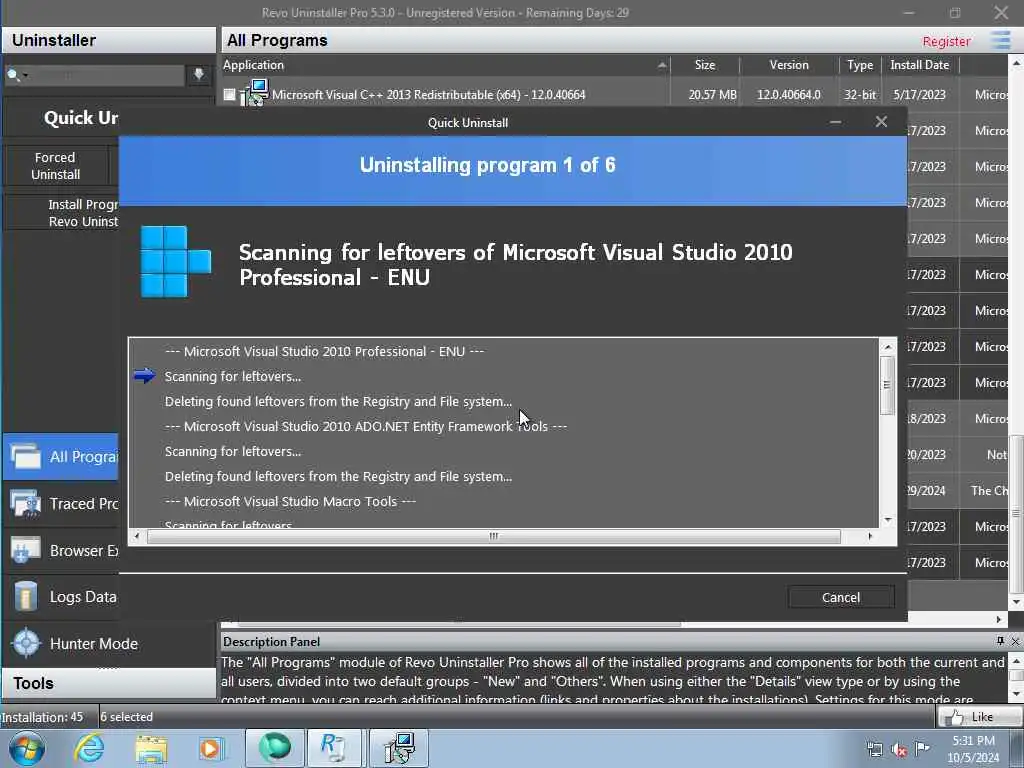
Task: Click the network tray icon
Action: 874,750
